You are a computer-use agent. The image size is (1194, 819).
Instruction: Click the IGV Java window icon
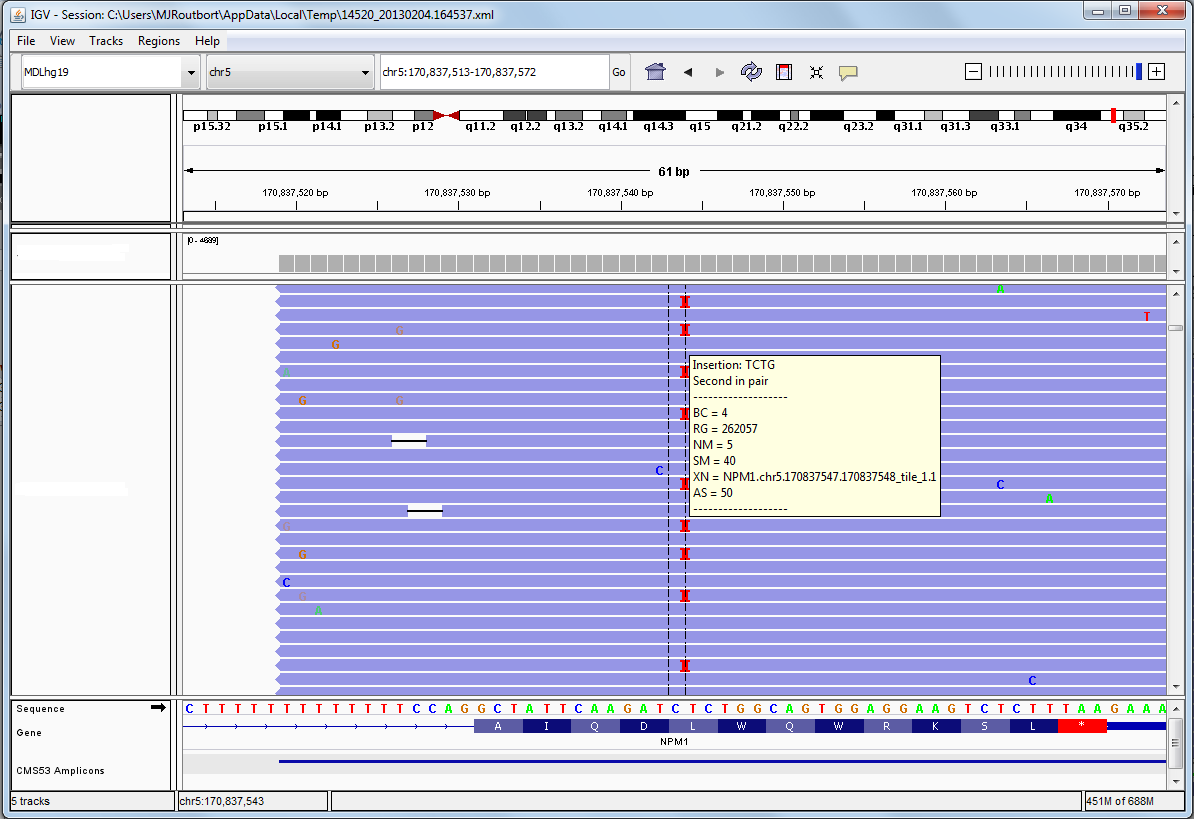click(x=18, y=14)
